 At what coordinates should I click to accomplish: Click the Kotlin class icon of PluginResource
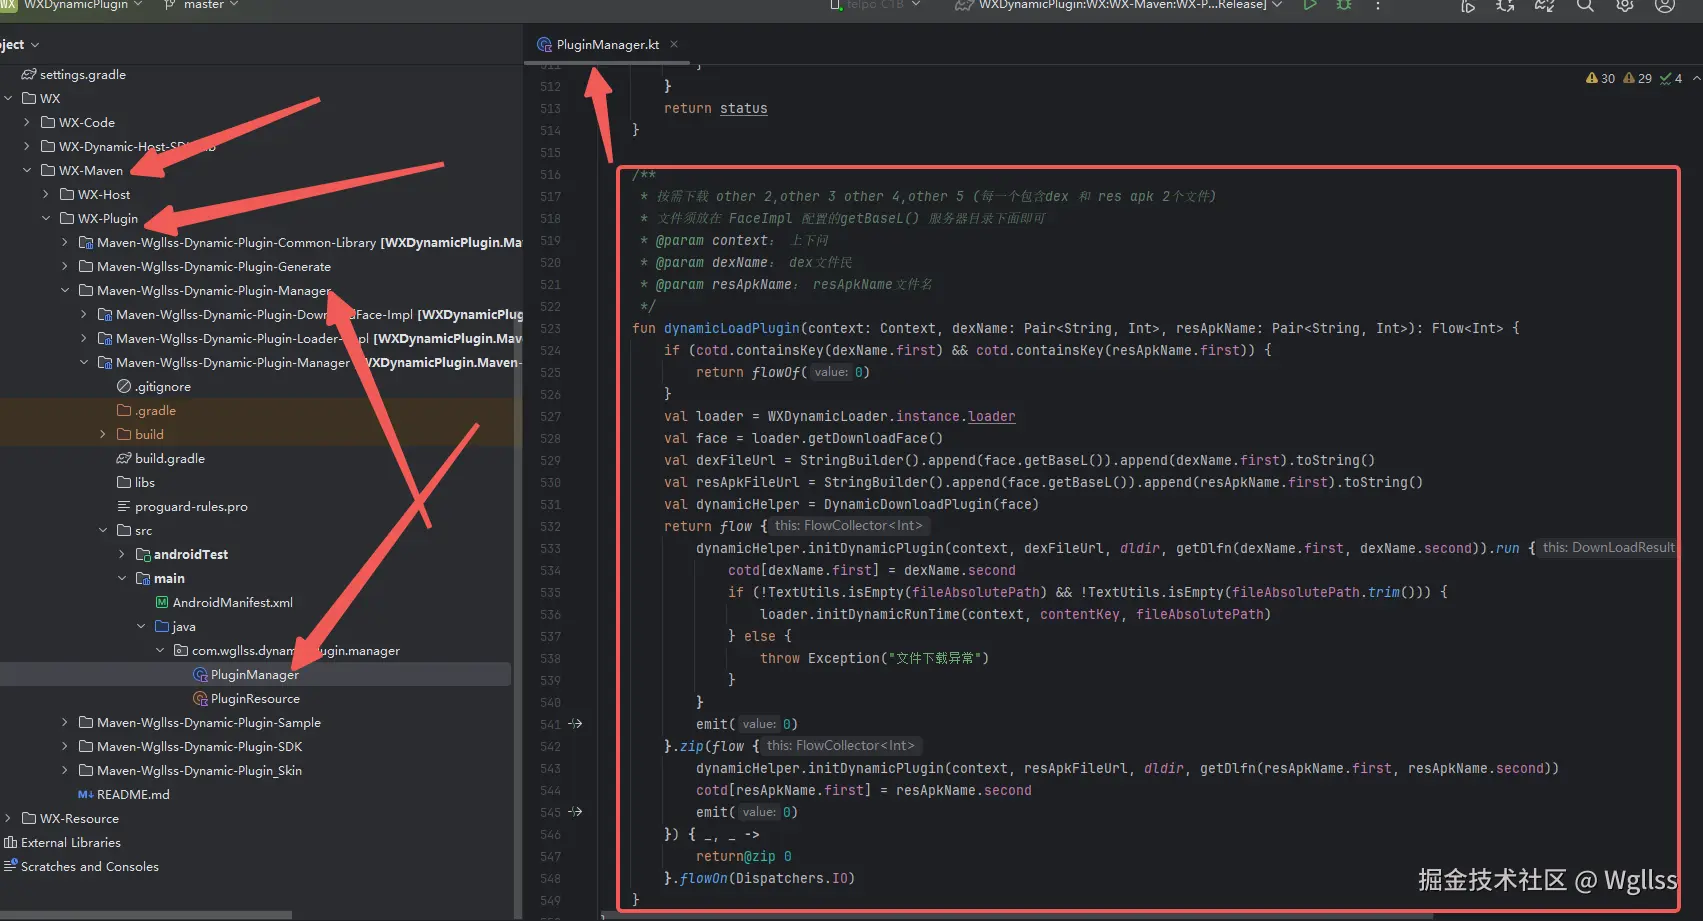pos(200,699)
